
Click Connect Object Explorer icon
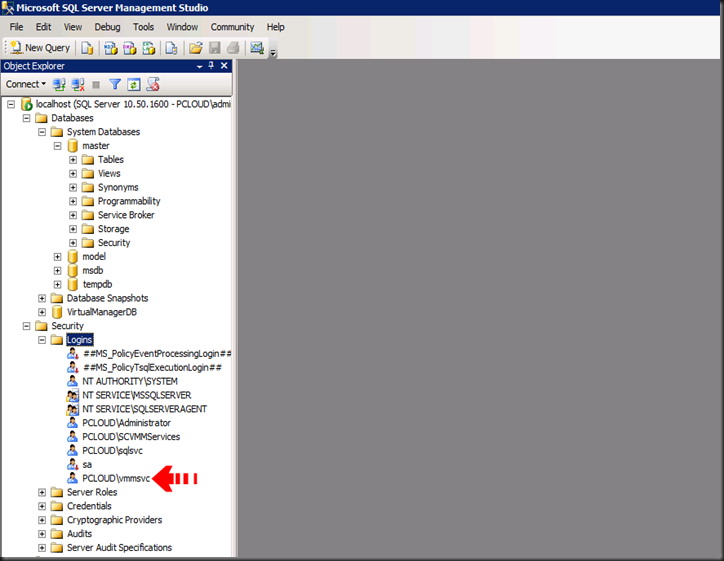point(59,84)
